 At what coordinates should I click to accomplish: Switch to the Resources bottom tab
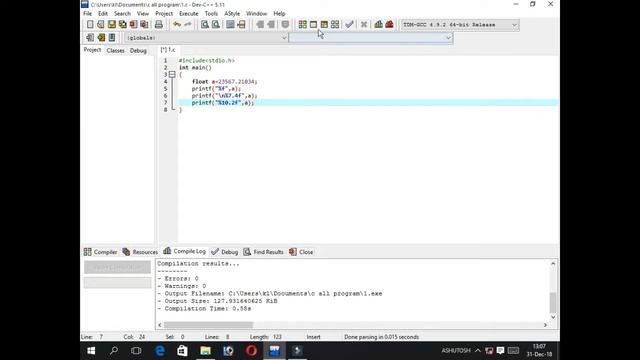tap(140, 252)
